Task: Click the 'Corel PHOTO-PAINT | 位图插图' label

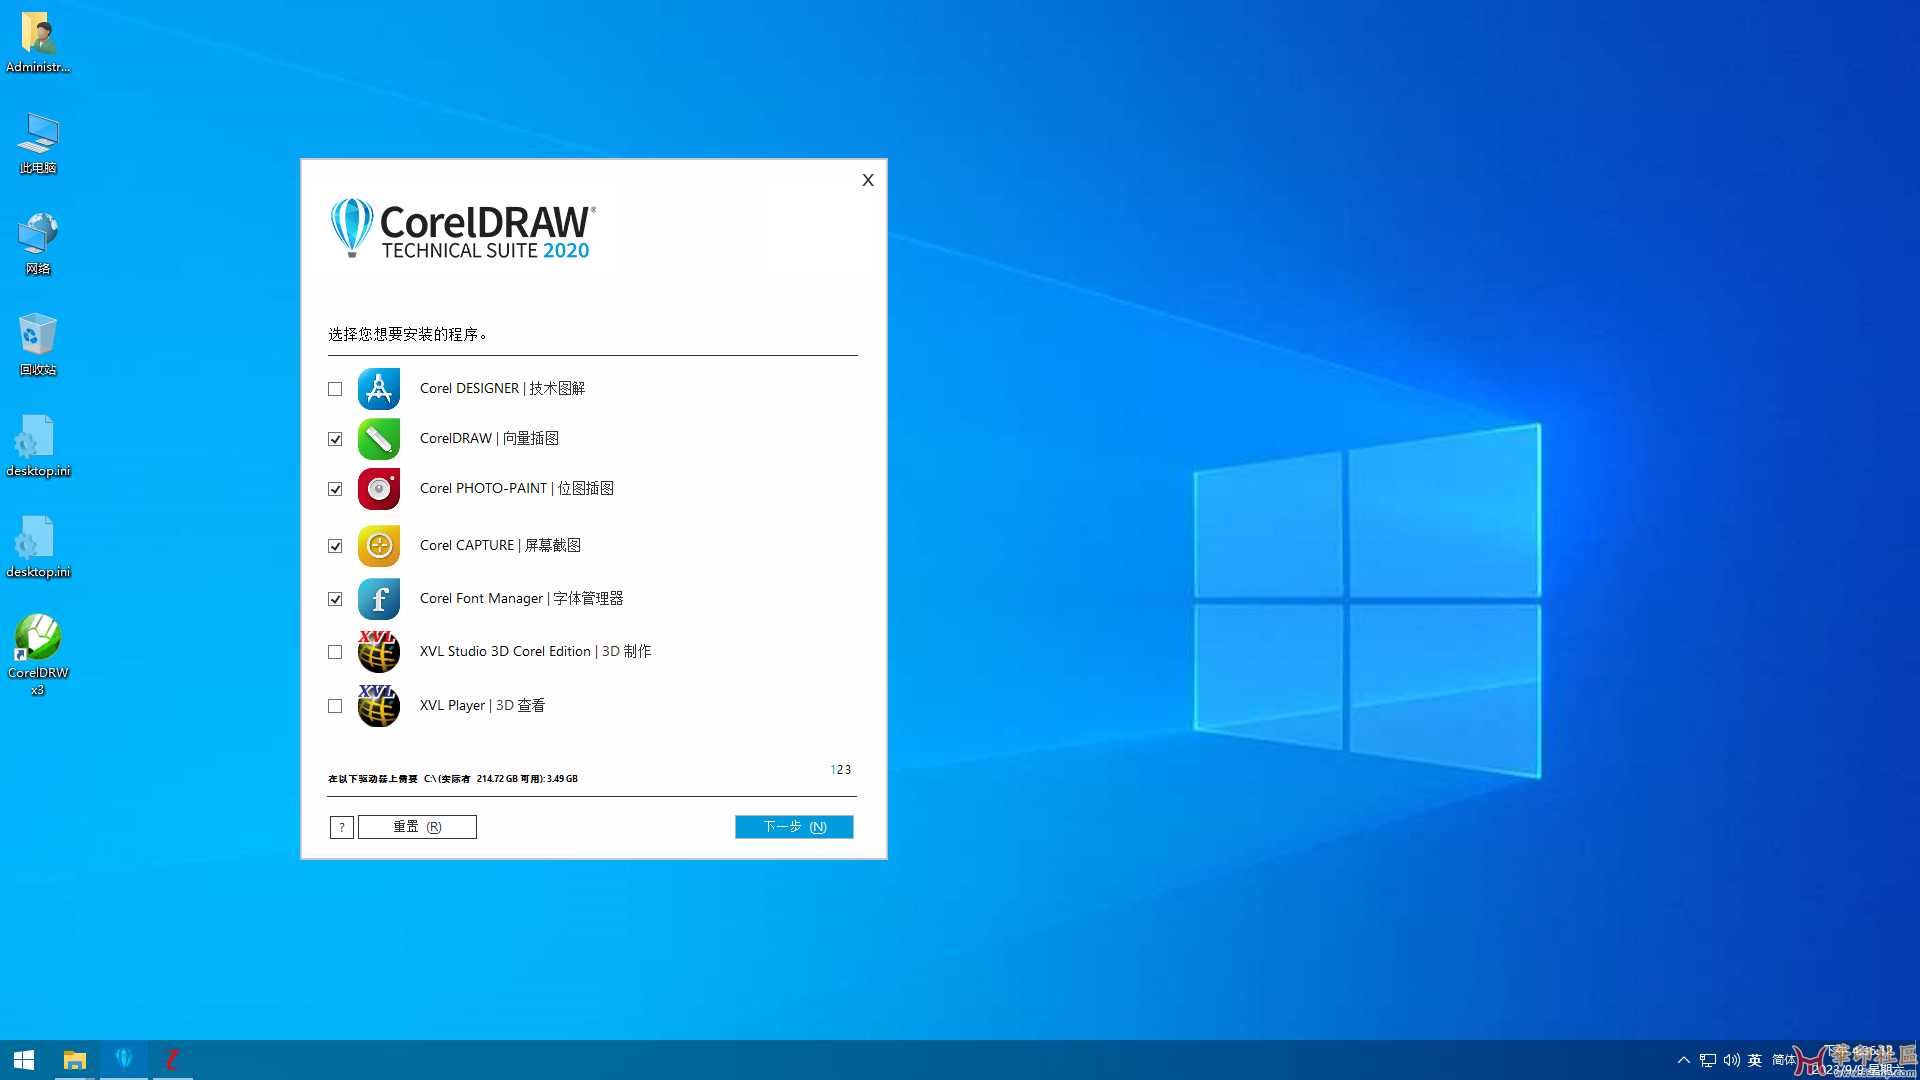Action: (x=517, y=488)
